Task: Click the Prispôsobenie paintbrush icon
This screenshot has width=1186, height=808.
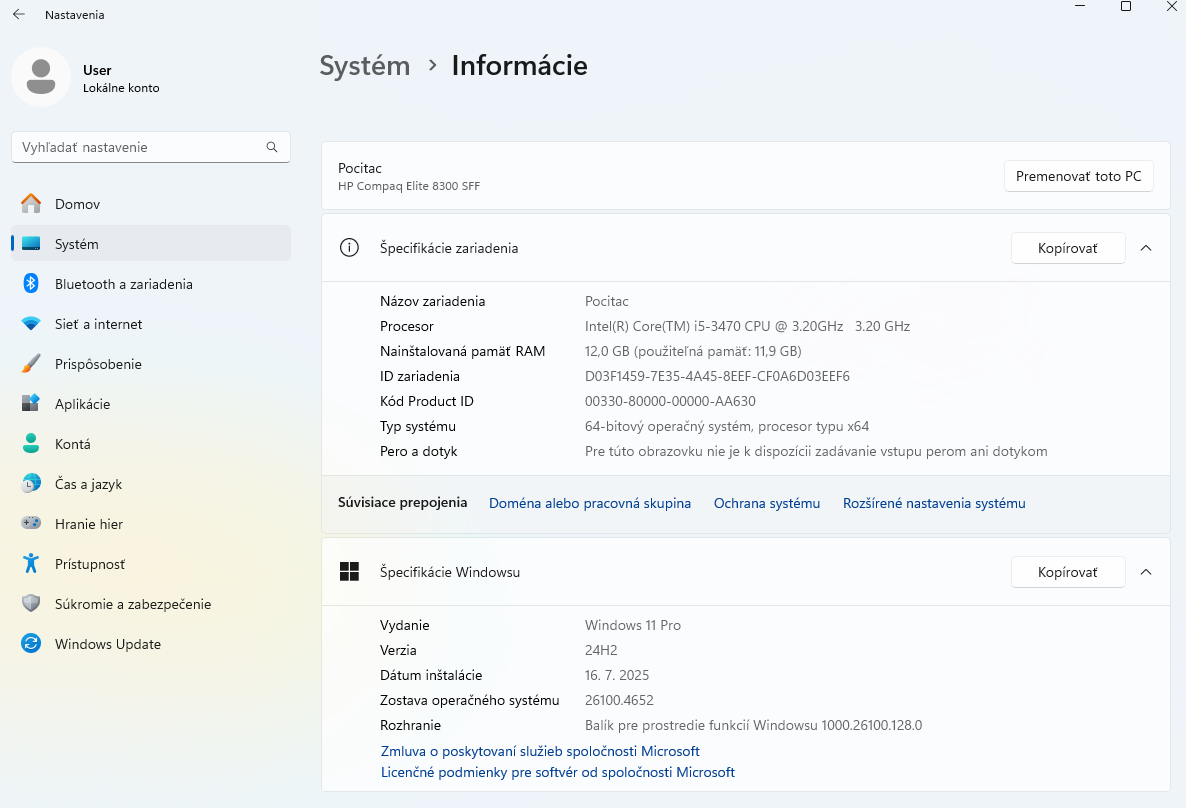Action: (x=31, y=364)
